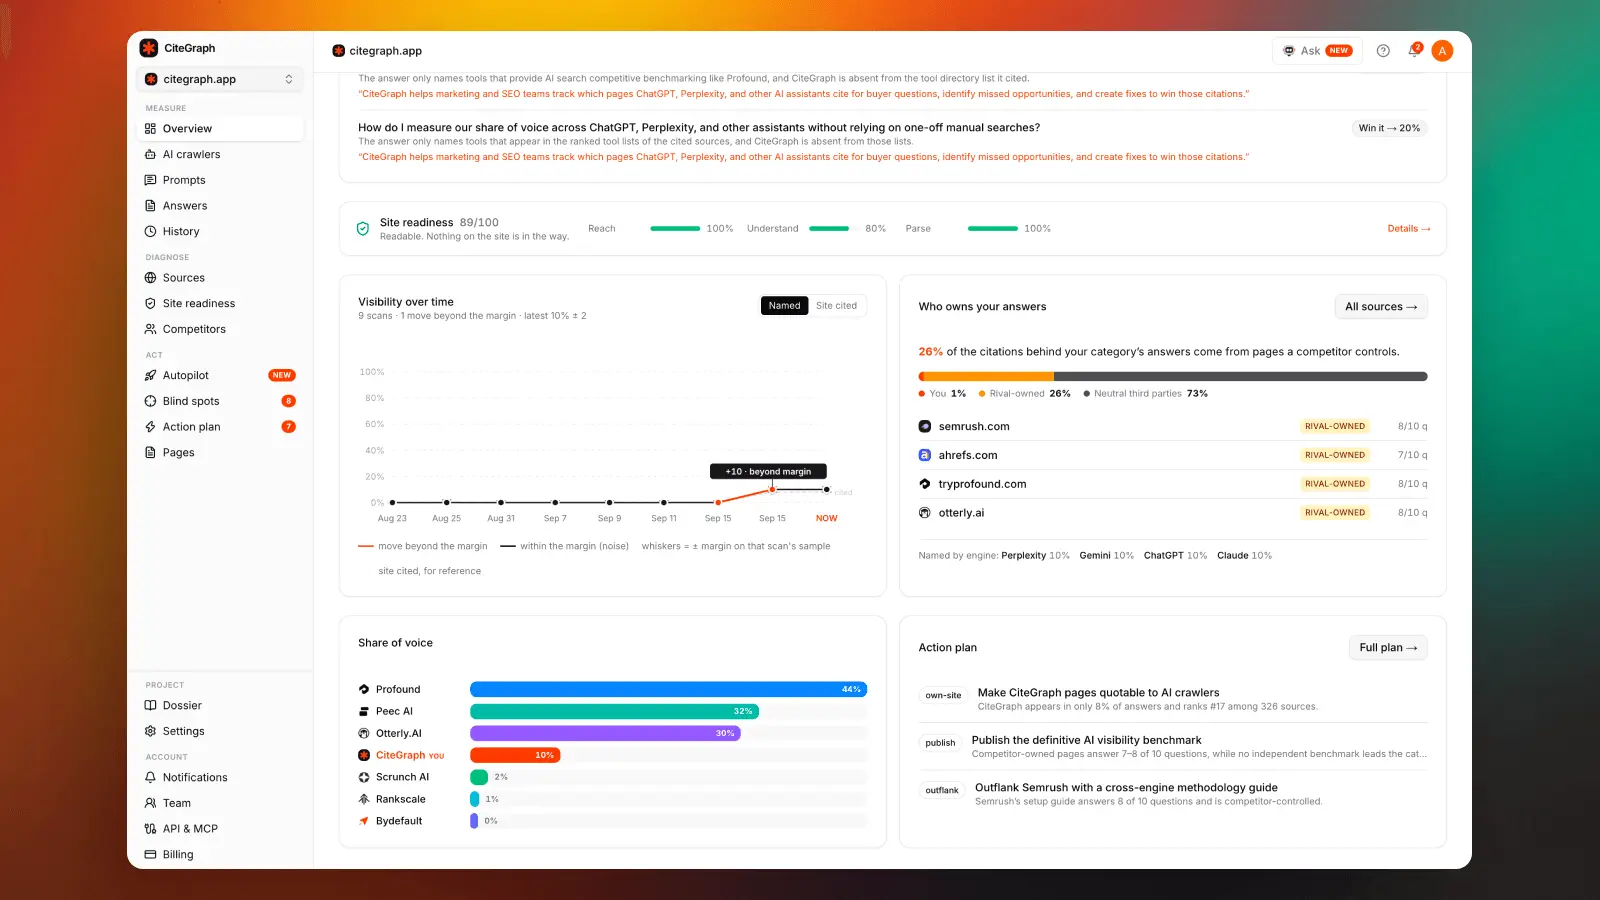The width and height of the screenshot is (1600, 900).
Task: Click the Notifications bell icon in sidebar
Action: click(x=150, y=777)
